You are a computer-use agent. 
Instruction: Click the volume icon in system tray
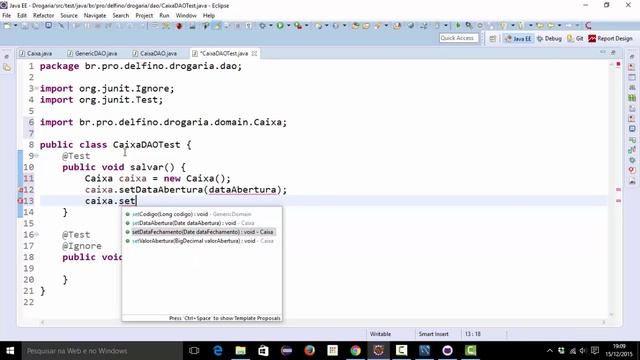coord(583,351)
